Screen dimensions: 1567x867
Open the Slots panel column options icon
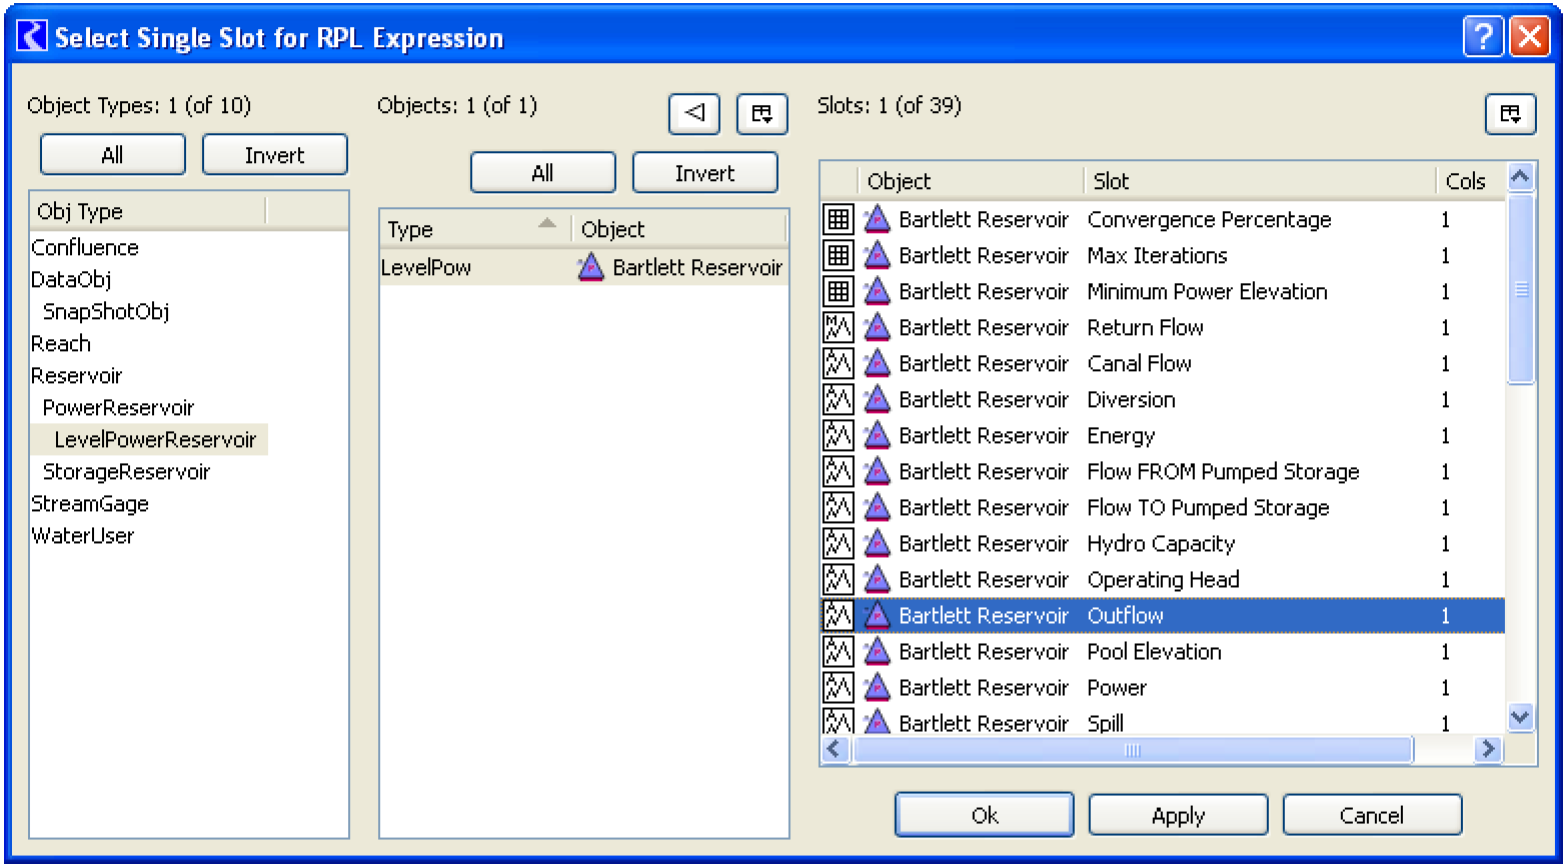click(1510, 114)
